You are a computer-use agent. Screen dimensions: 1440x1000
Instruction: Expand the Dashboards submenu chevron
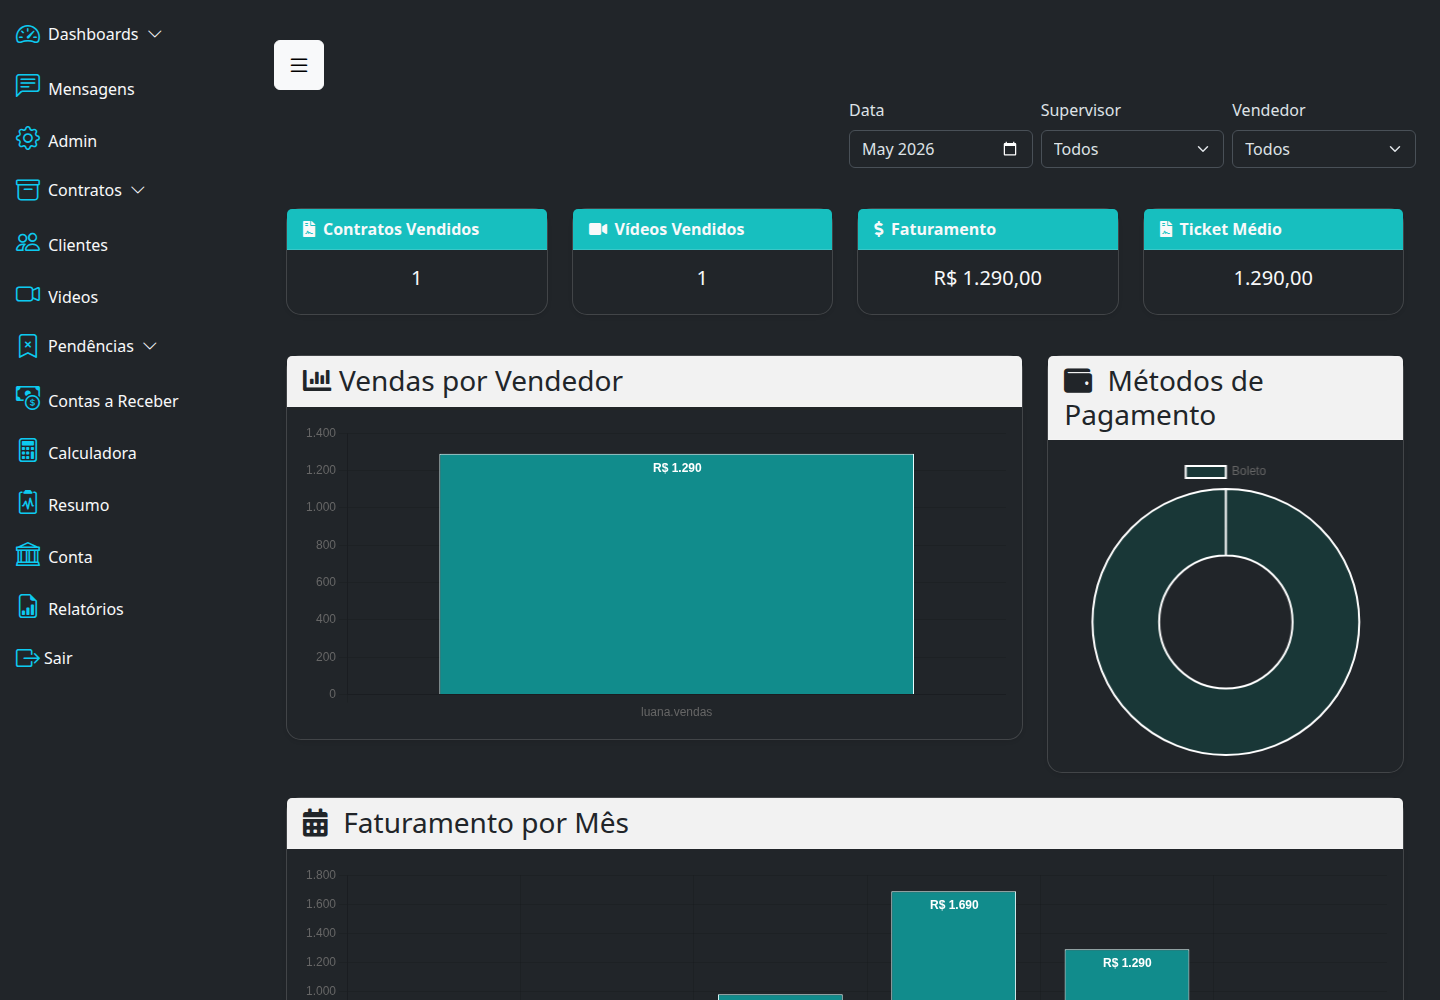(x=155, y=34)
